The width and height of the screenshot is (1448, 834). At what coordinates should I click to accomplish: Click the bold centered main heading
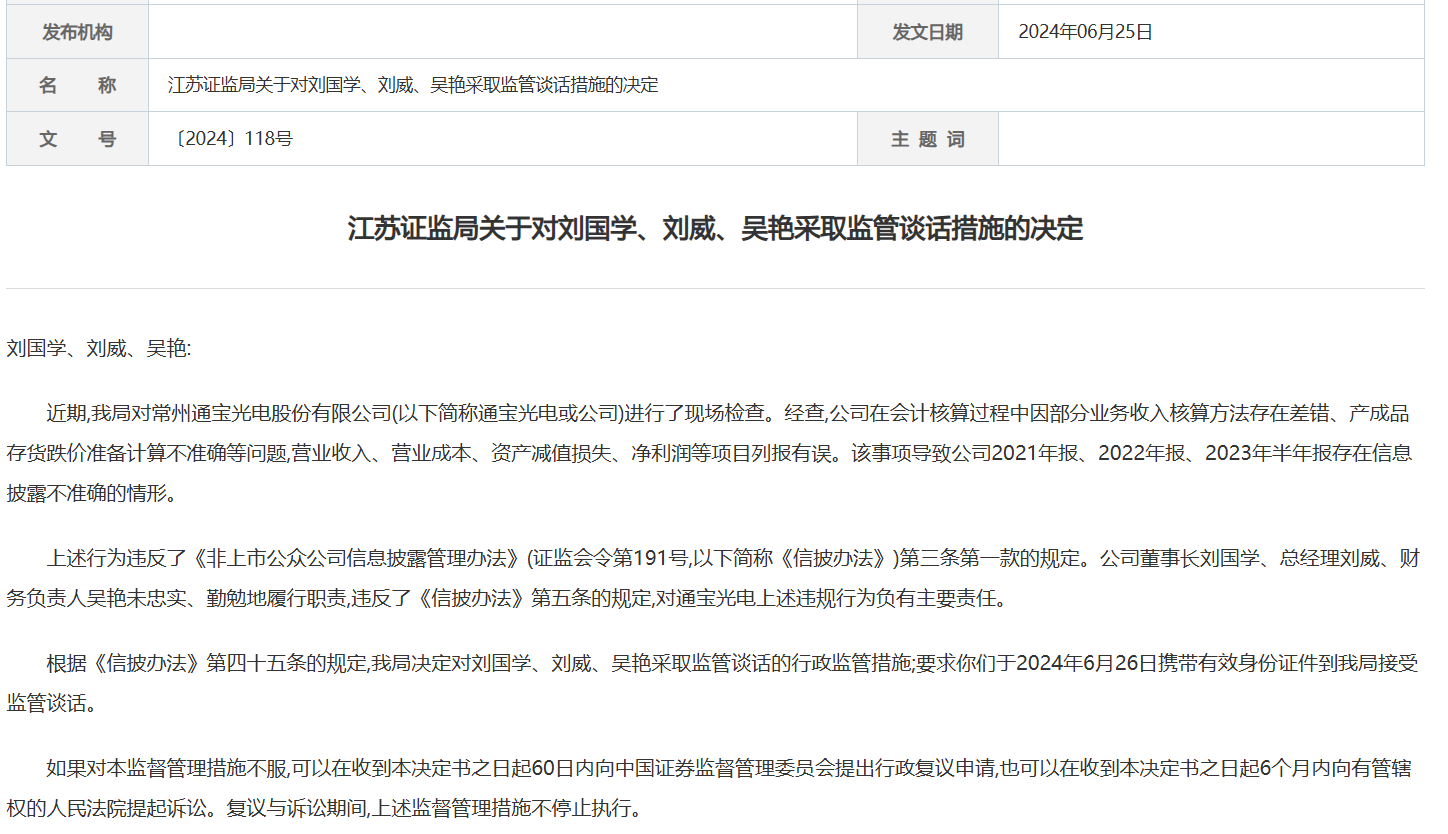(715, 228)
